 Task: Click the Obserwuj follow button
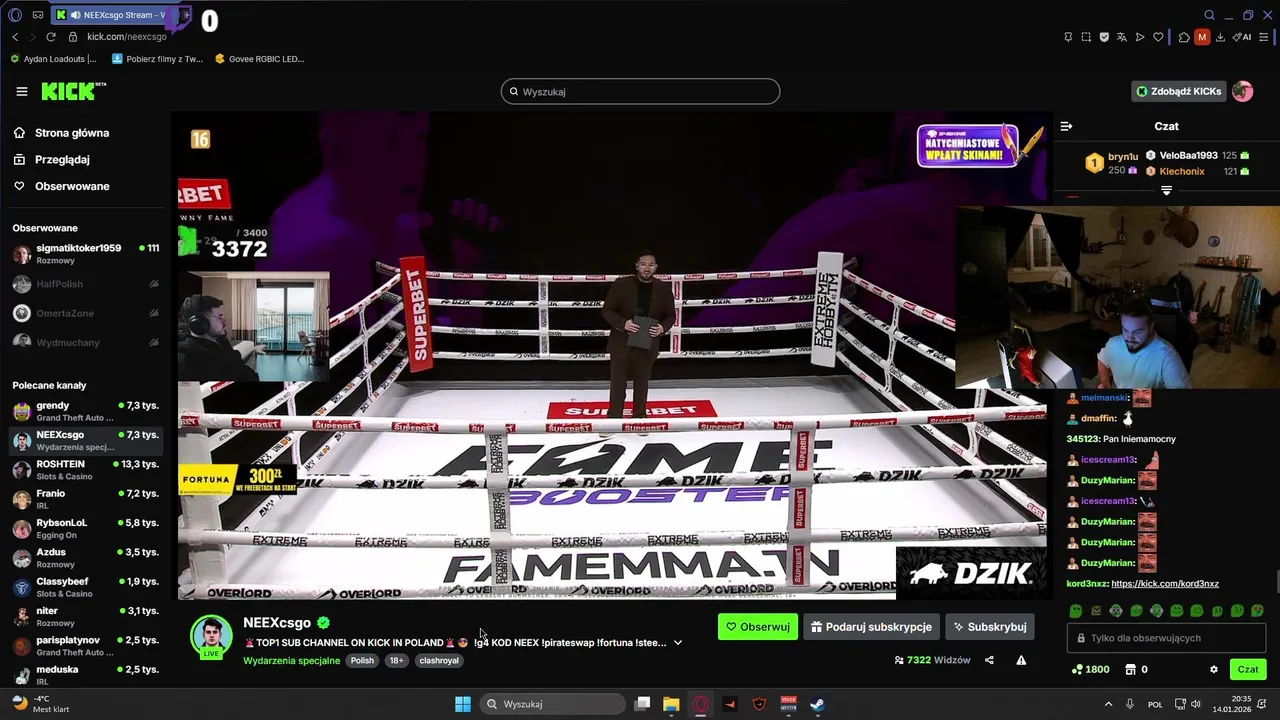click(758, 627)
